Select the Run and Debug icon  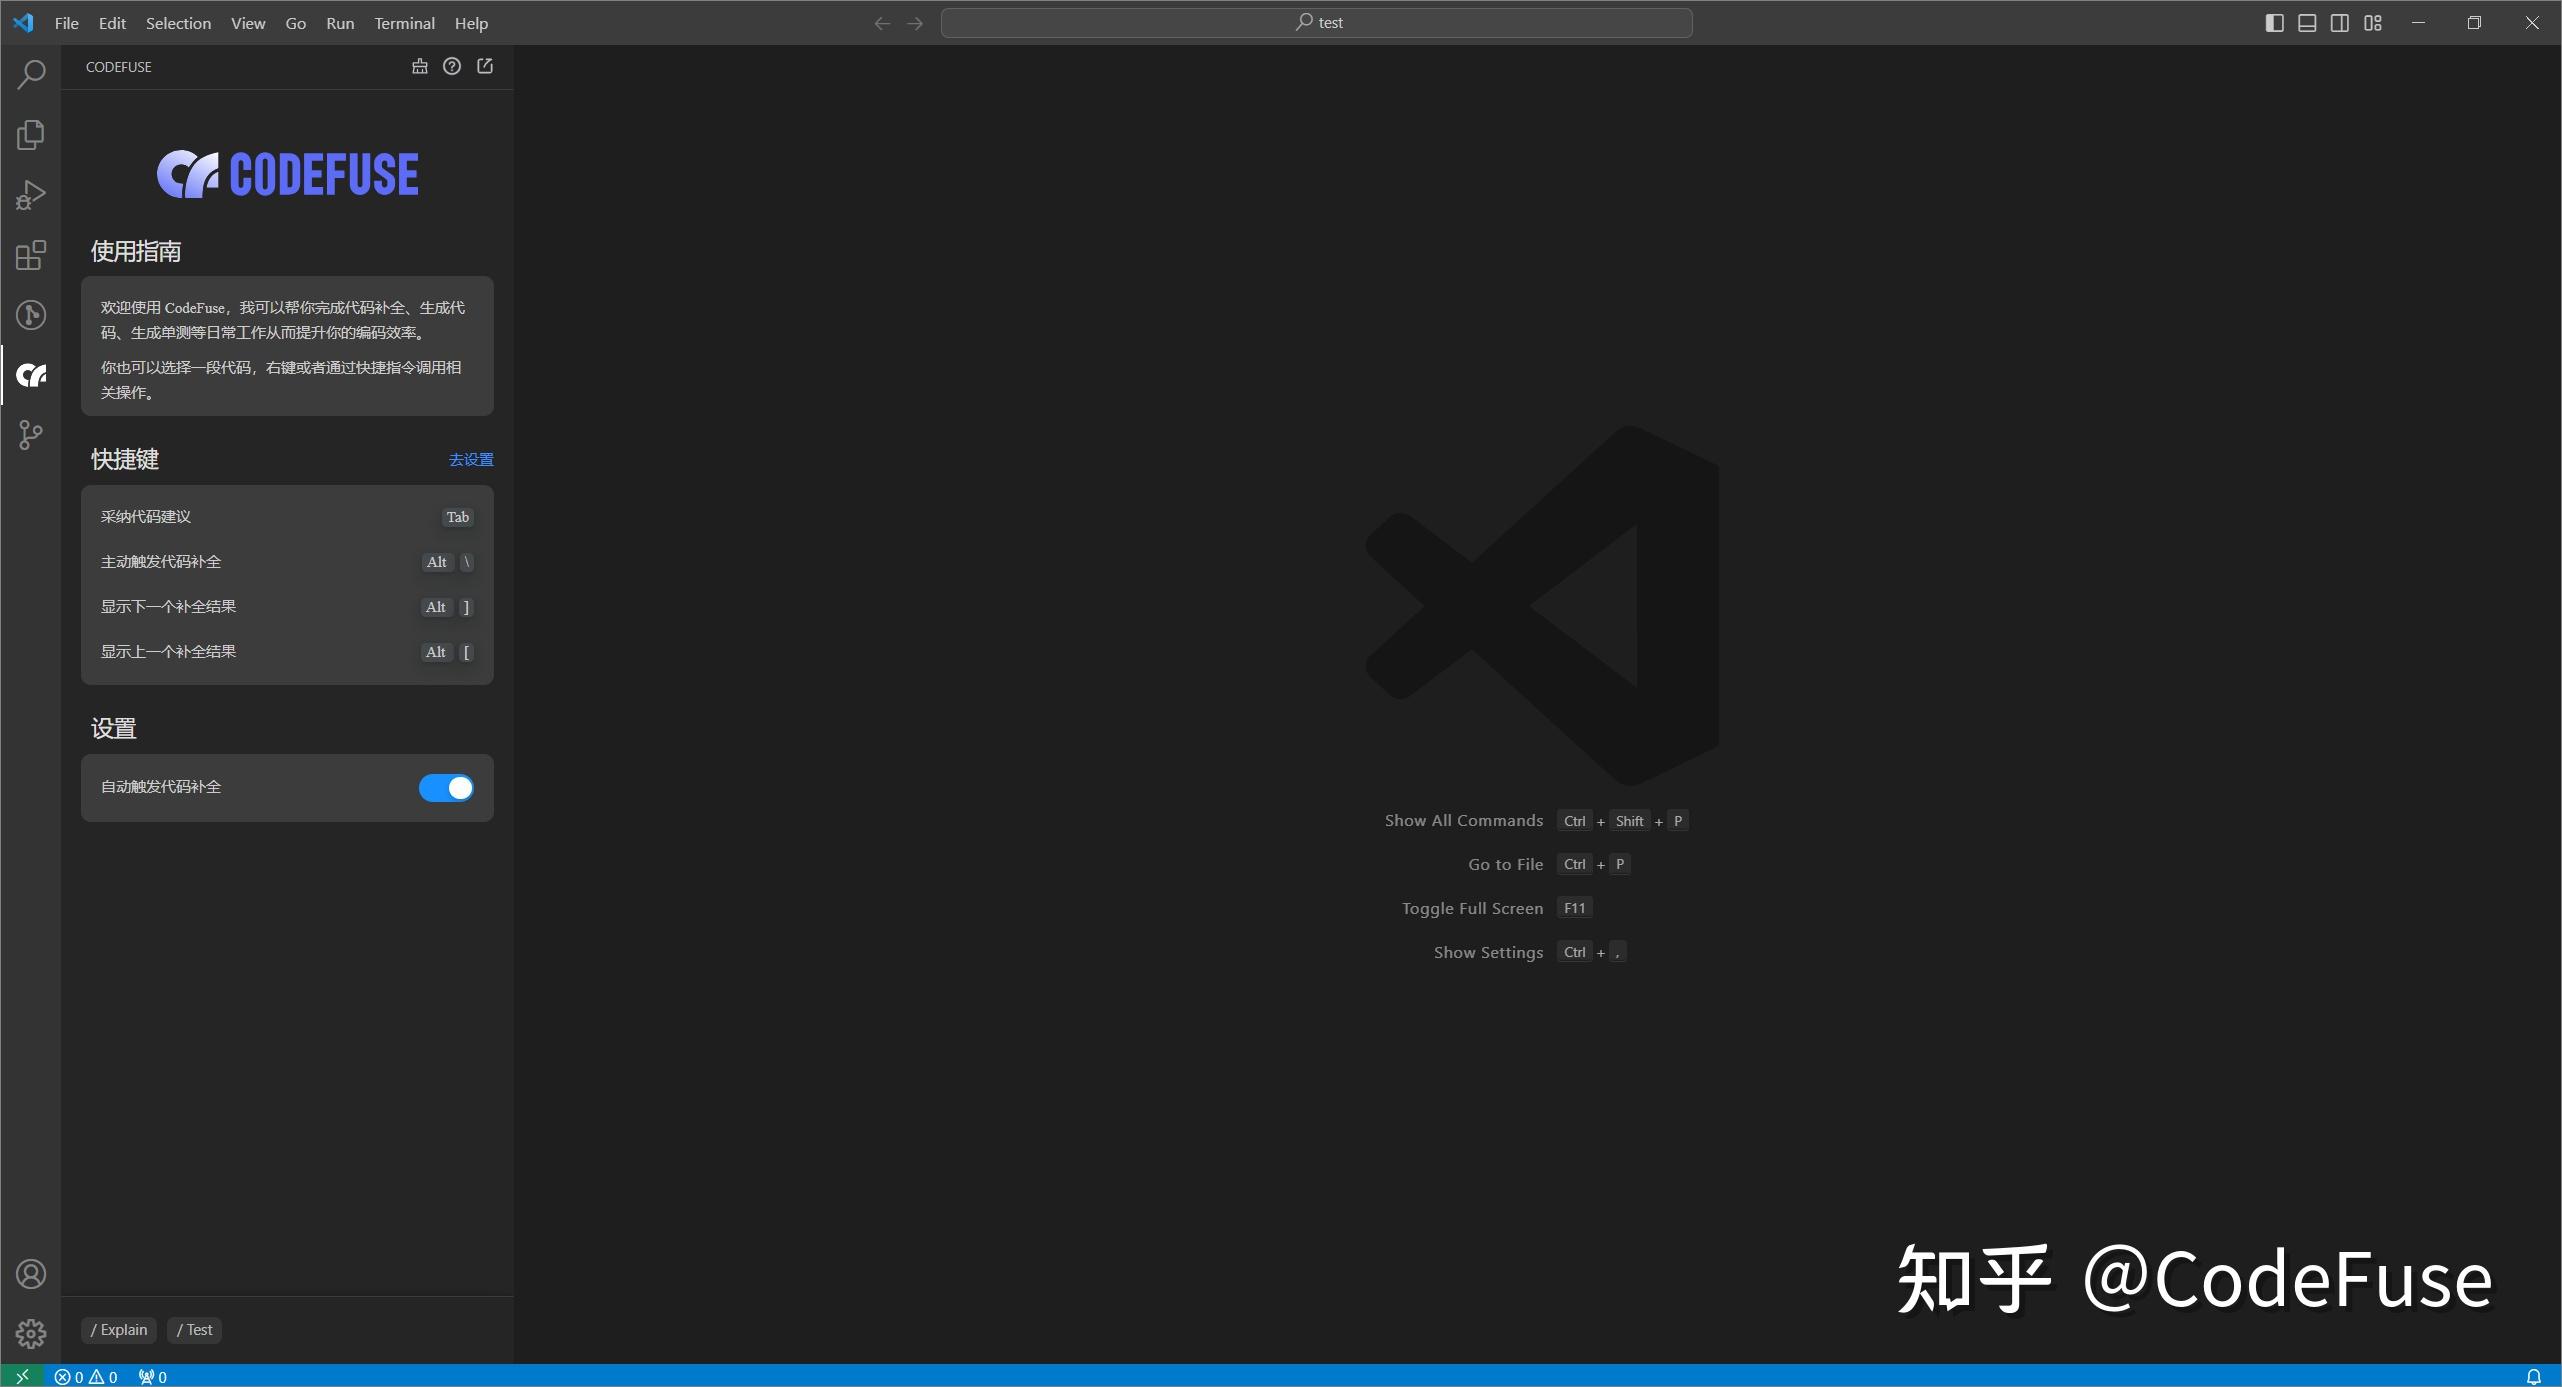[31, 194]
